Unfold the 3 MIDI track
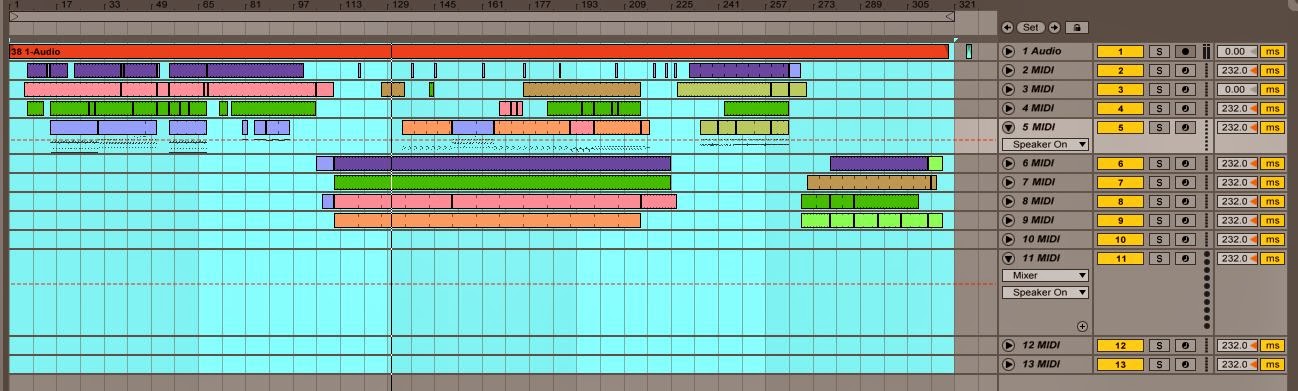Image resolution: width=1298 pixels, height=391 pixels. pyautogui.click(x=1009, y=89)
